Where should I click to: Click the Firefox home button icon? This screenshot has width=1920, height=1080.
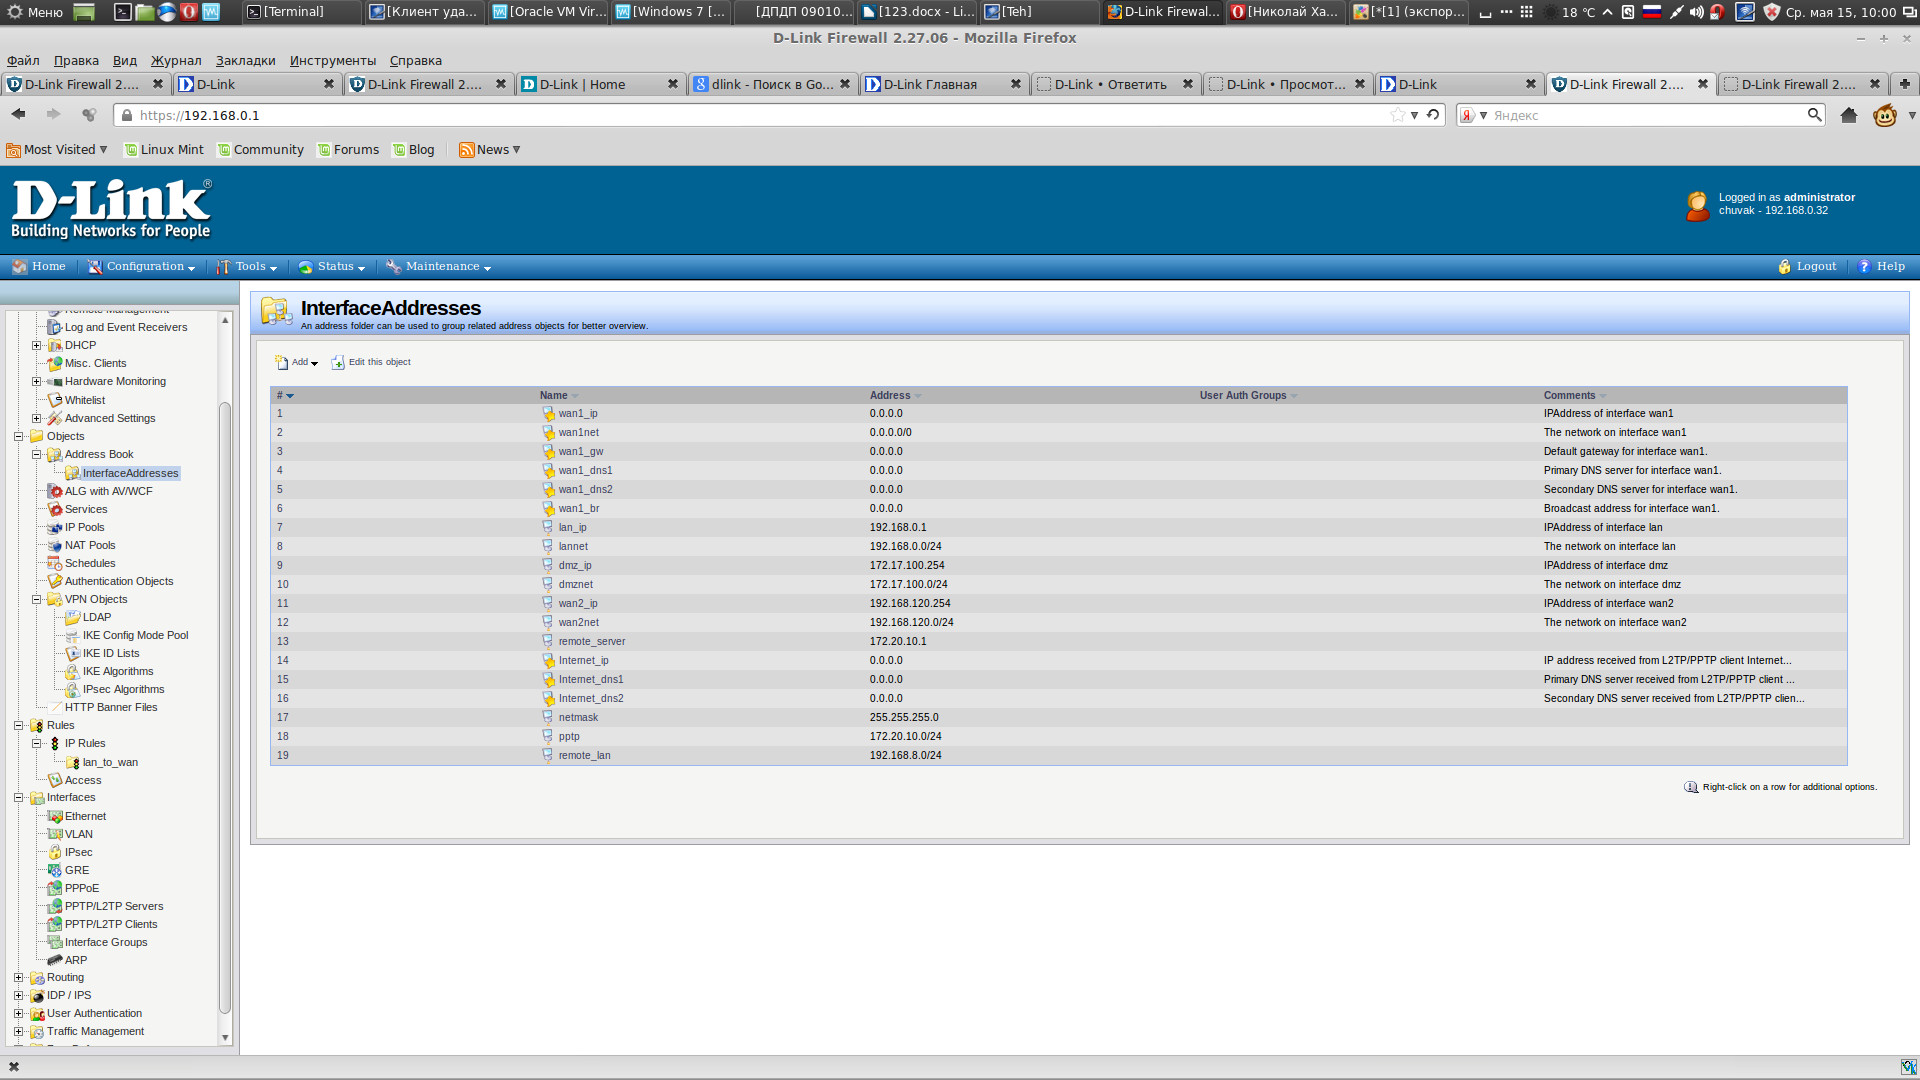point(1848,116)
